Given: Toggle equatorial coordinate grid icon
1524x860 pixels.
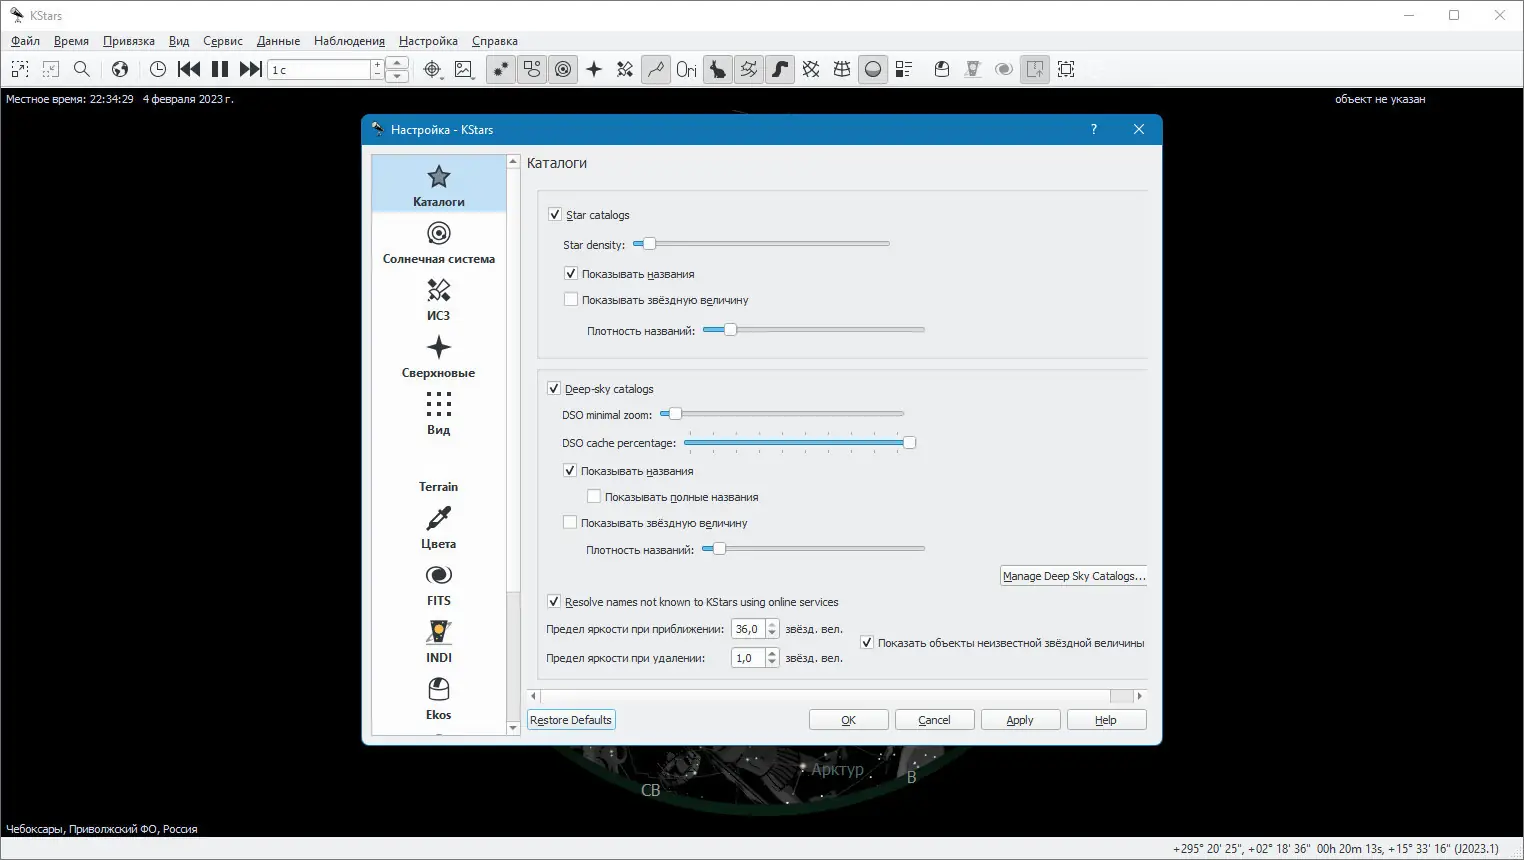Looking at the screenshot, I should pyautogui.click(x=811, y=69).
